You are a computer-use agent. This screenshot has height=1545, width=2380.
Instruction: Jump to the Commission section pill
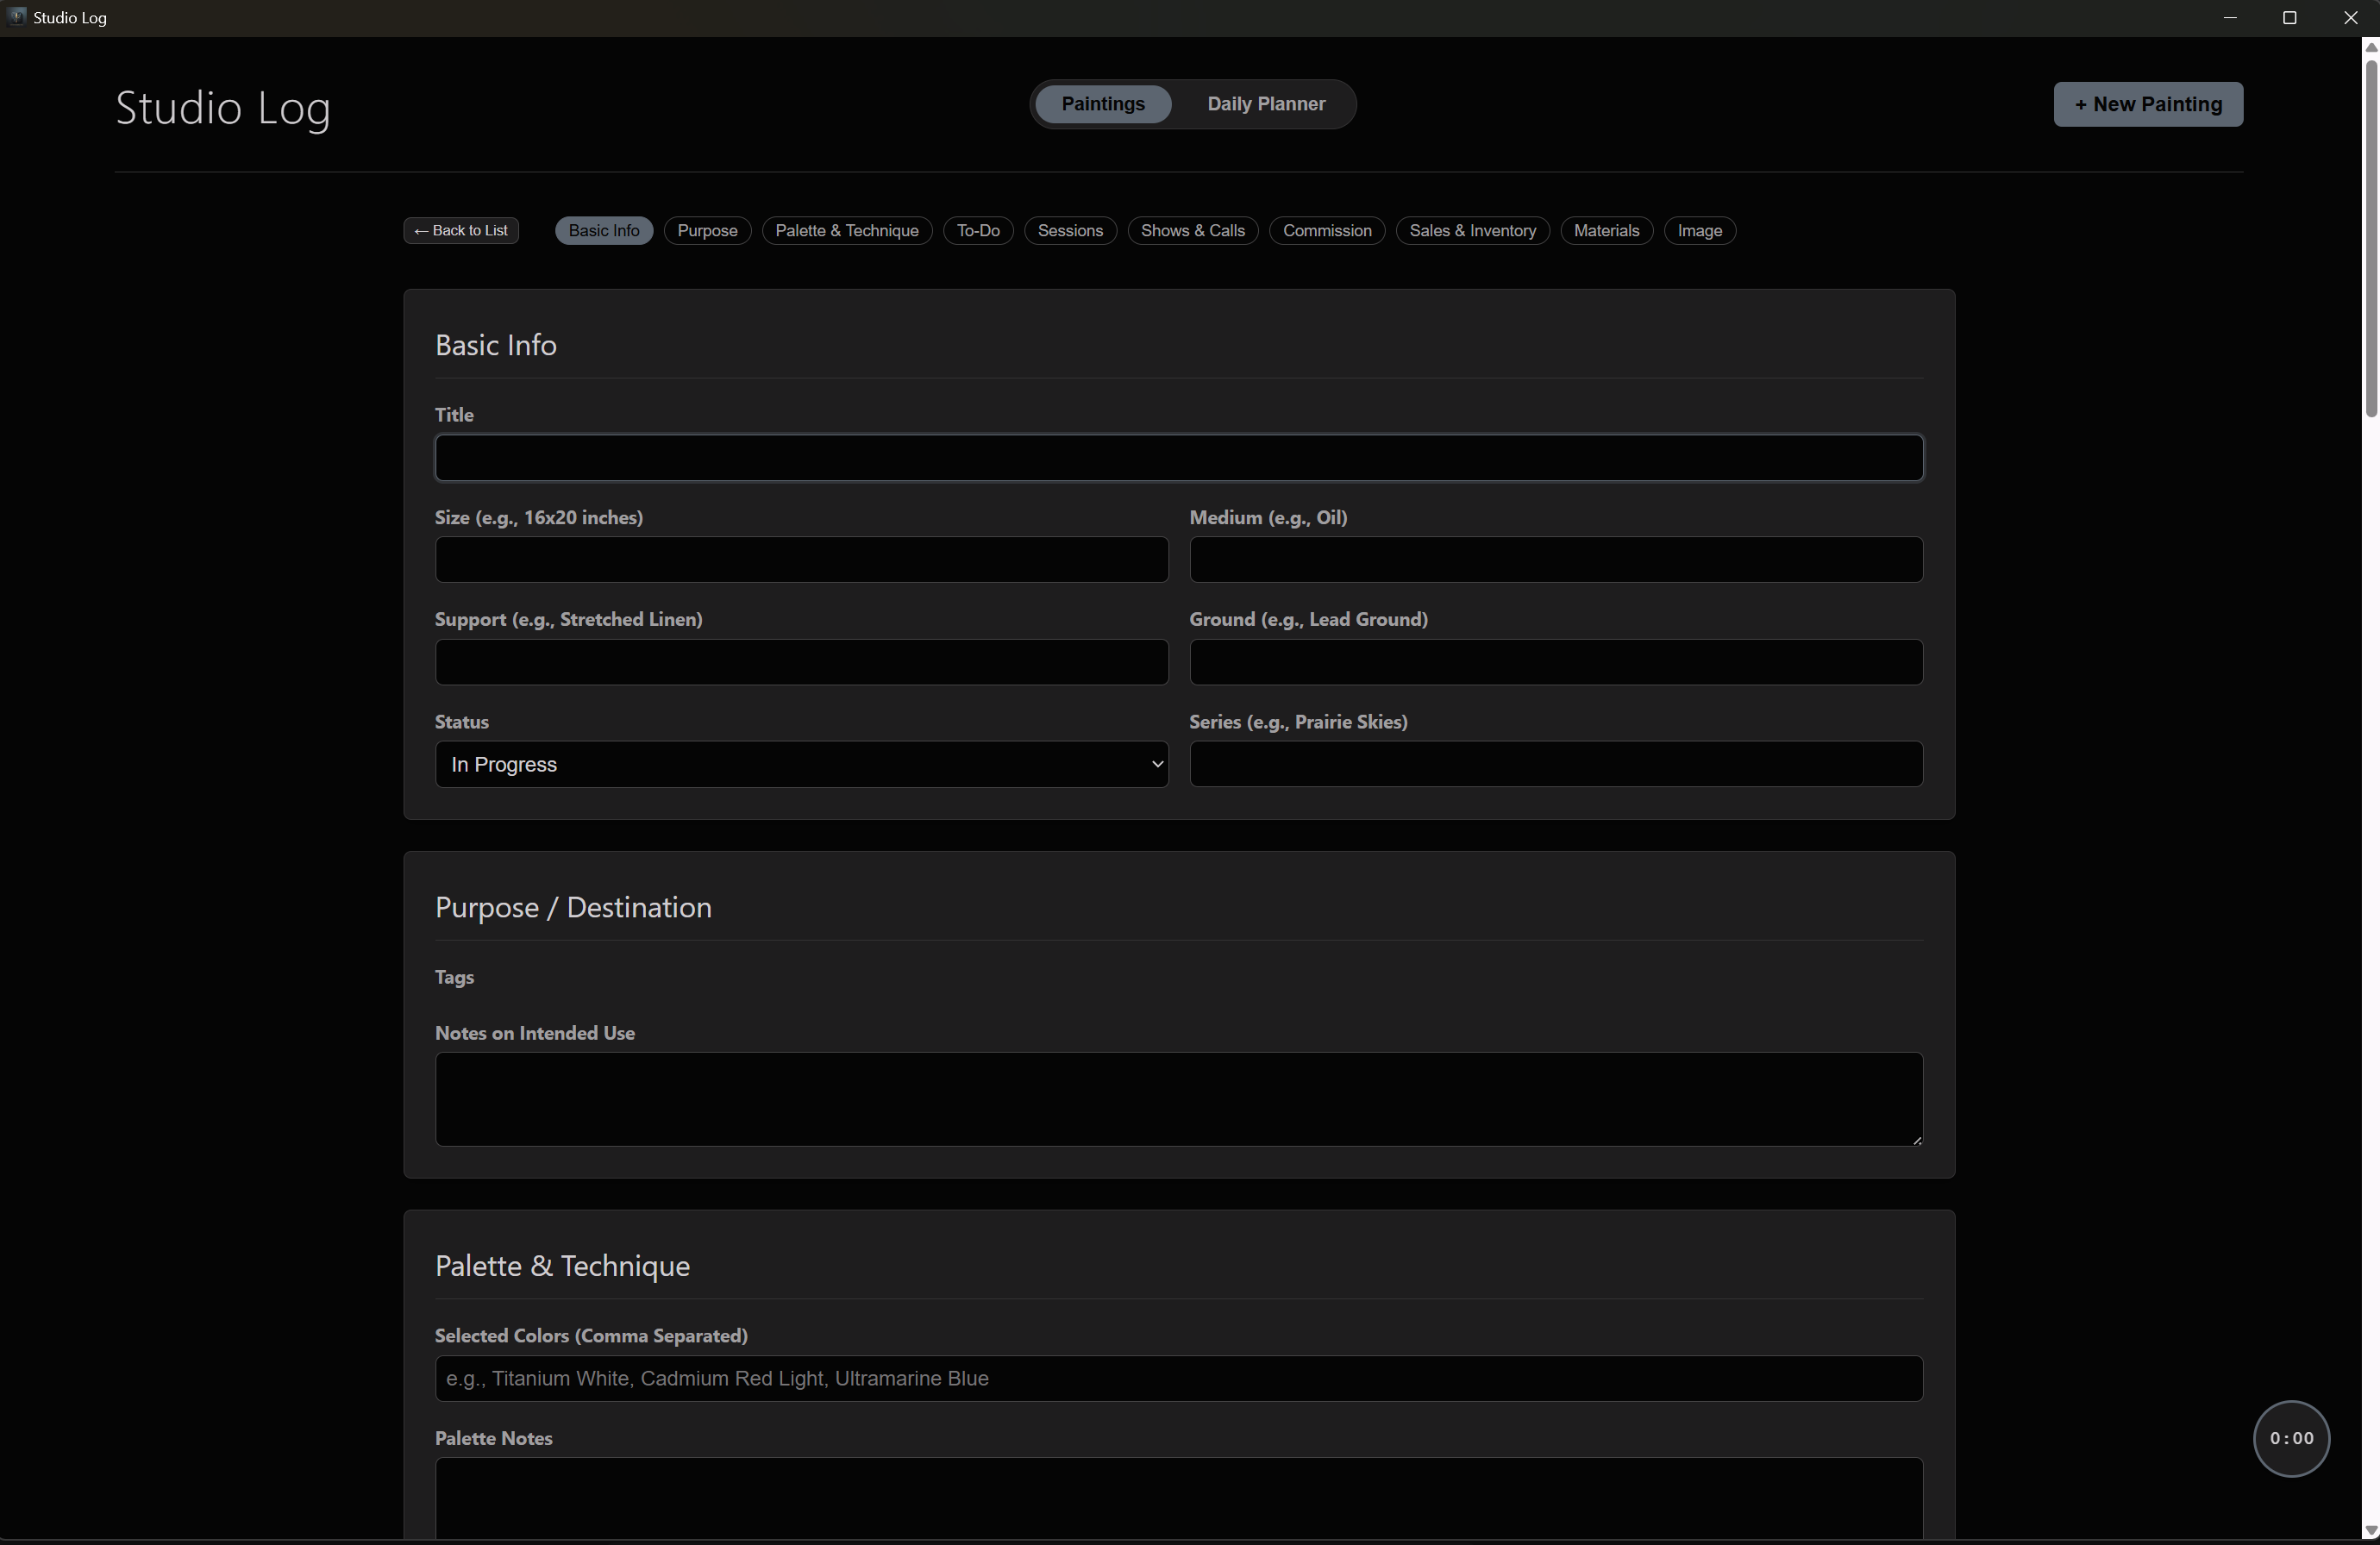1327,231
